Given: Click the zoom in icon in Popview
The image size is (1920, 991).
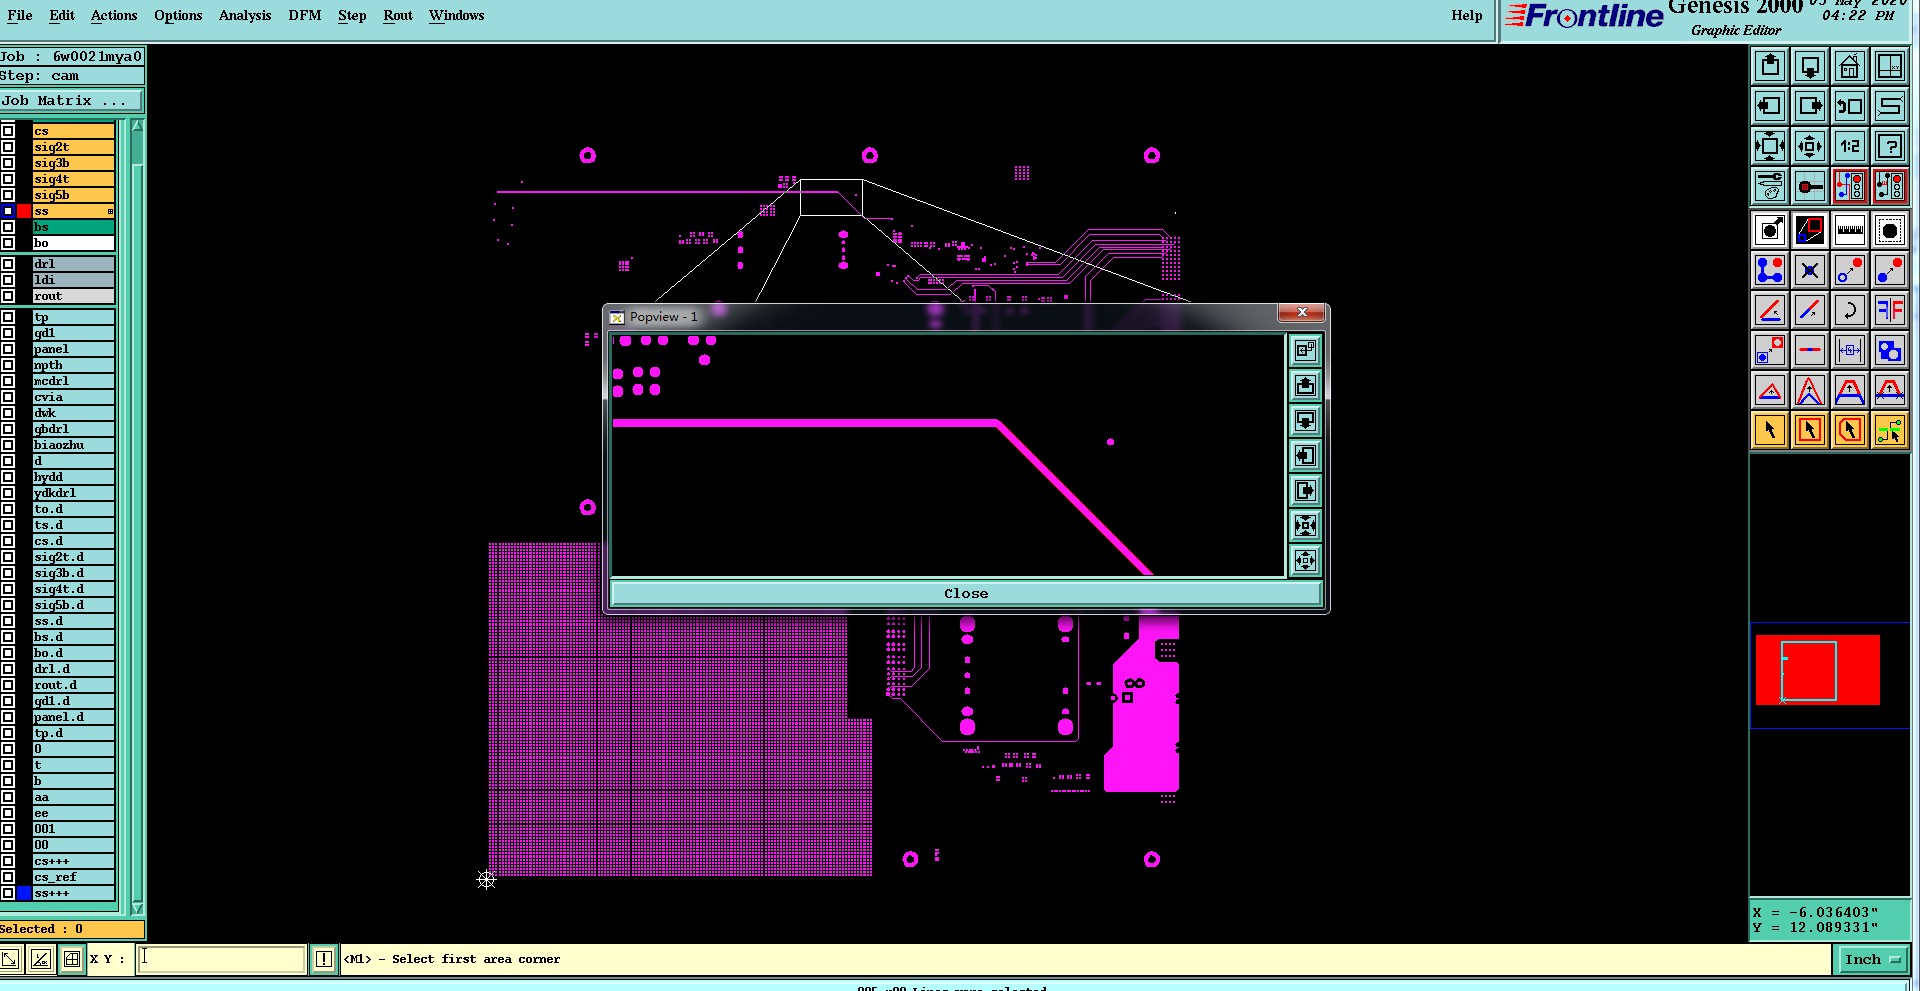Looking at the screenshot, I should click(1305, 525).
